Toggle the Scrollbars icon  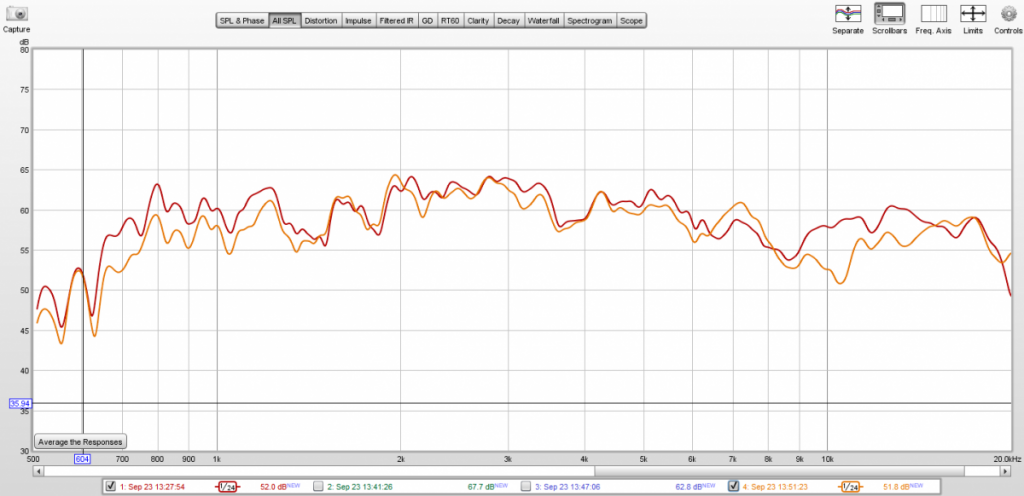[889, 13]
